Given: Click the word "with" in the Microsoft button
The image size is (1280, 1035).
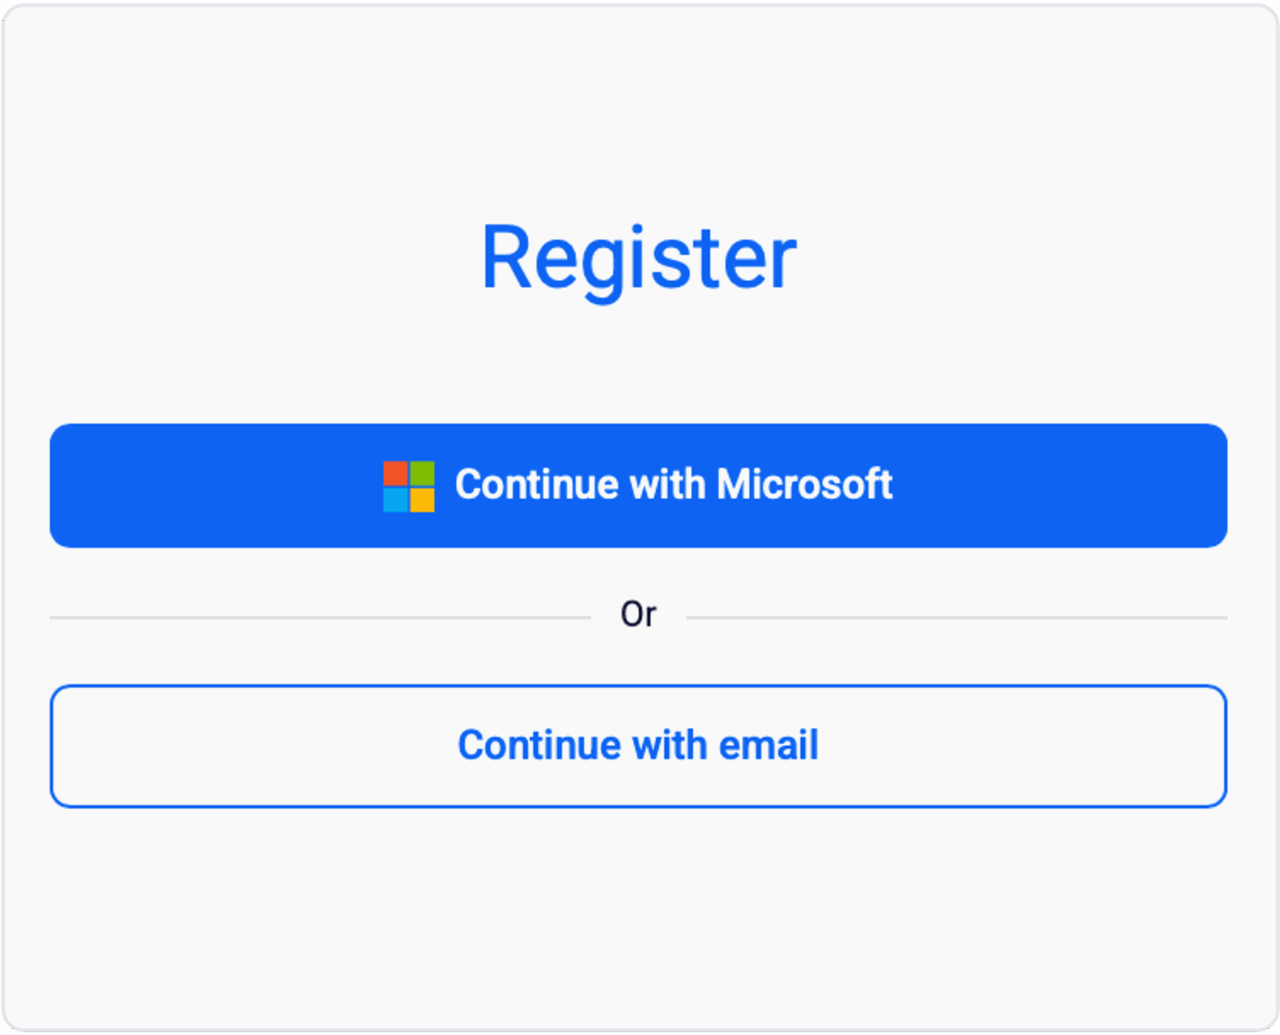Looking at the screenshot, I should coord(668,485).
